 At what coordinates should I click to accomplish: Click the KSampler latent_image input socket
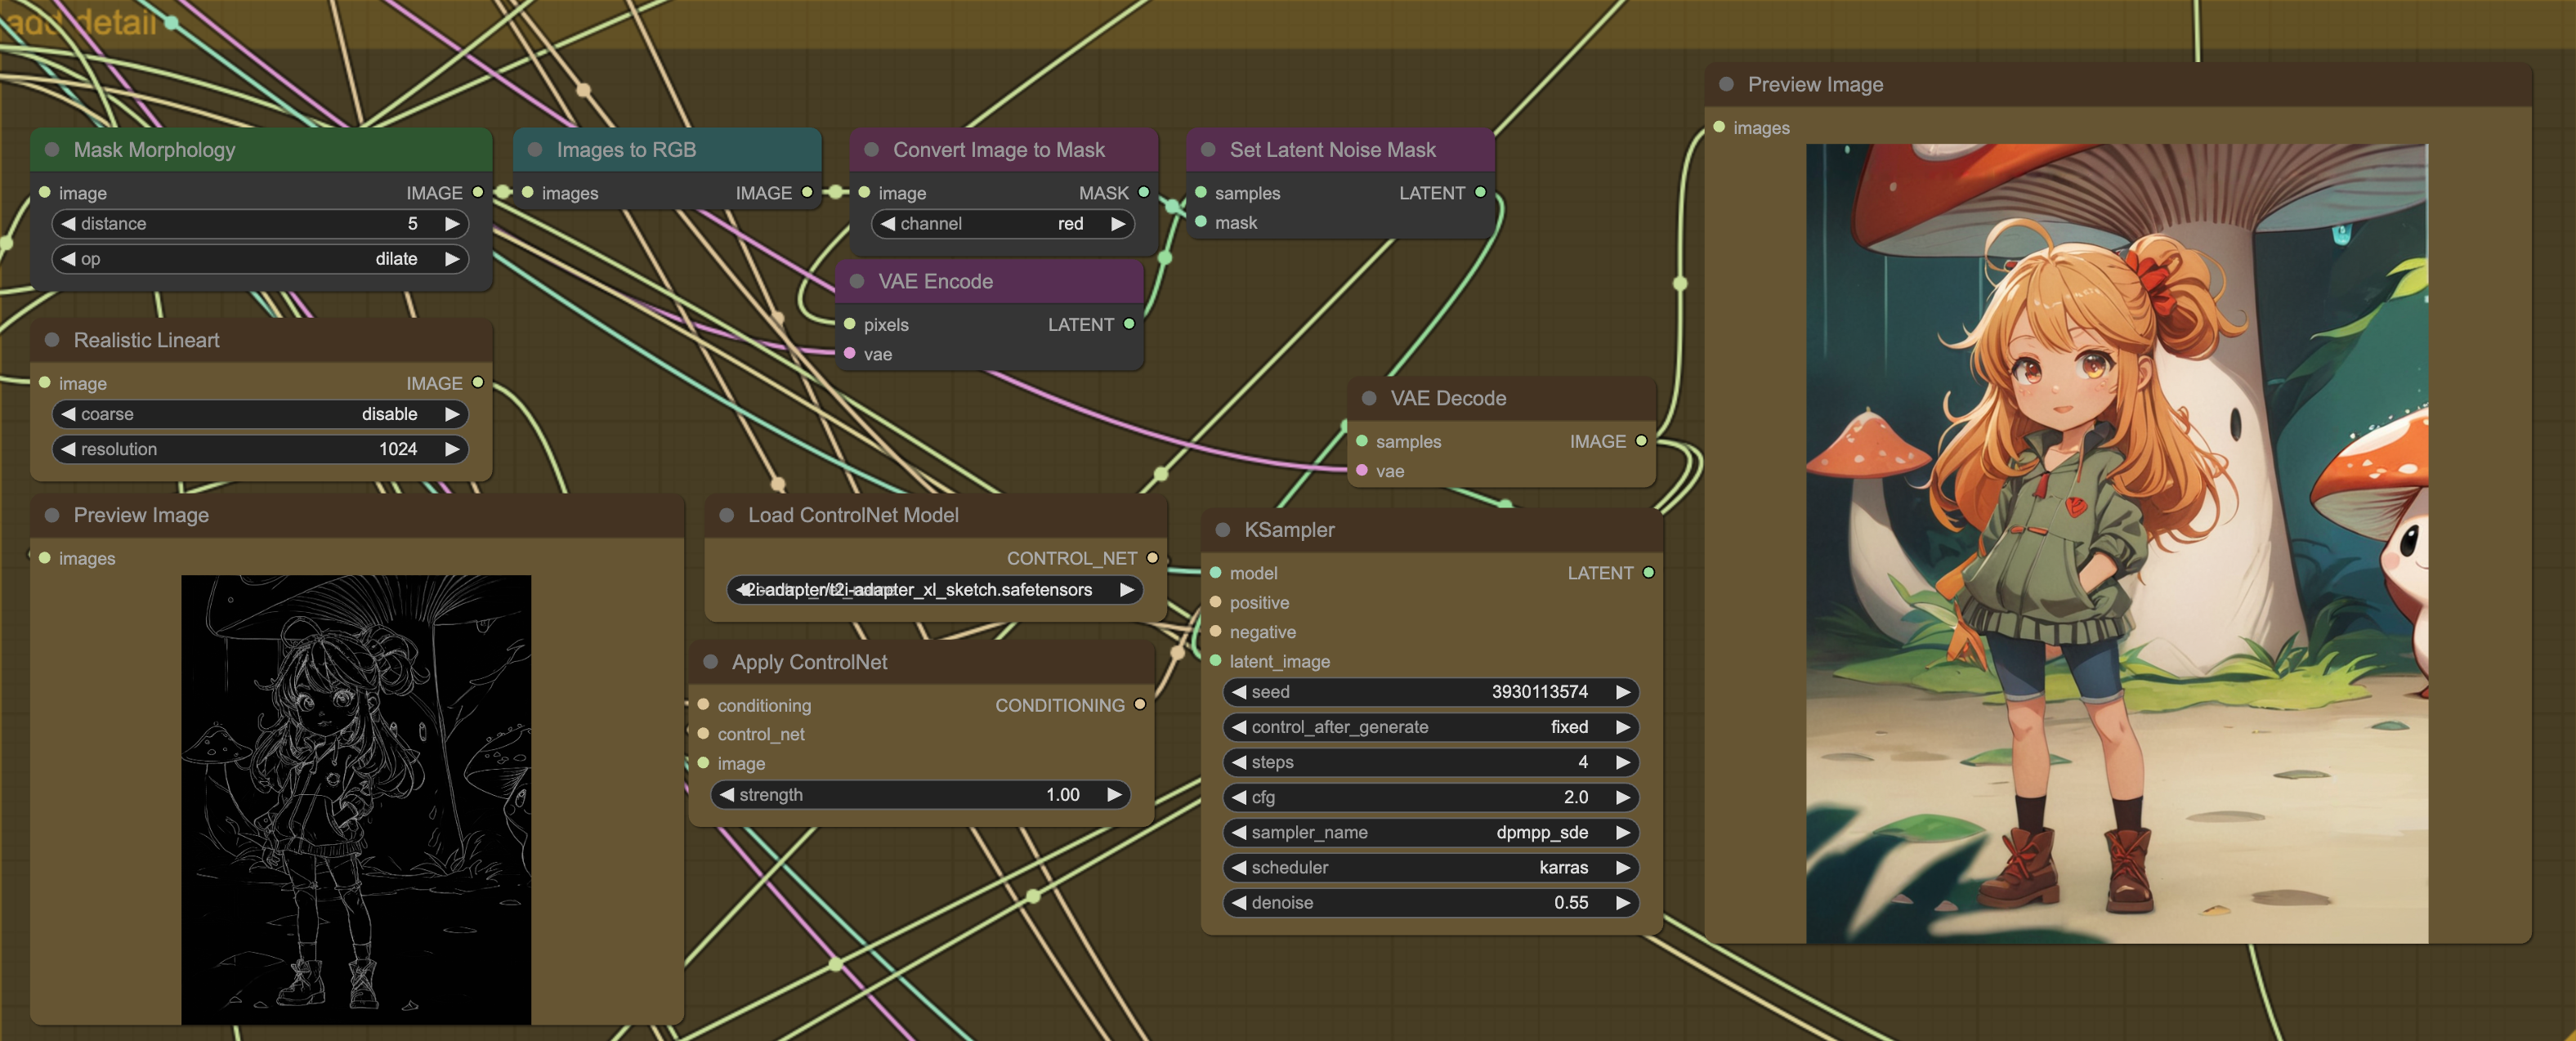[x=1216, y=661]
